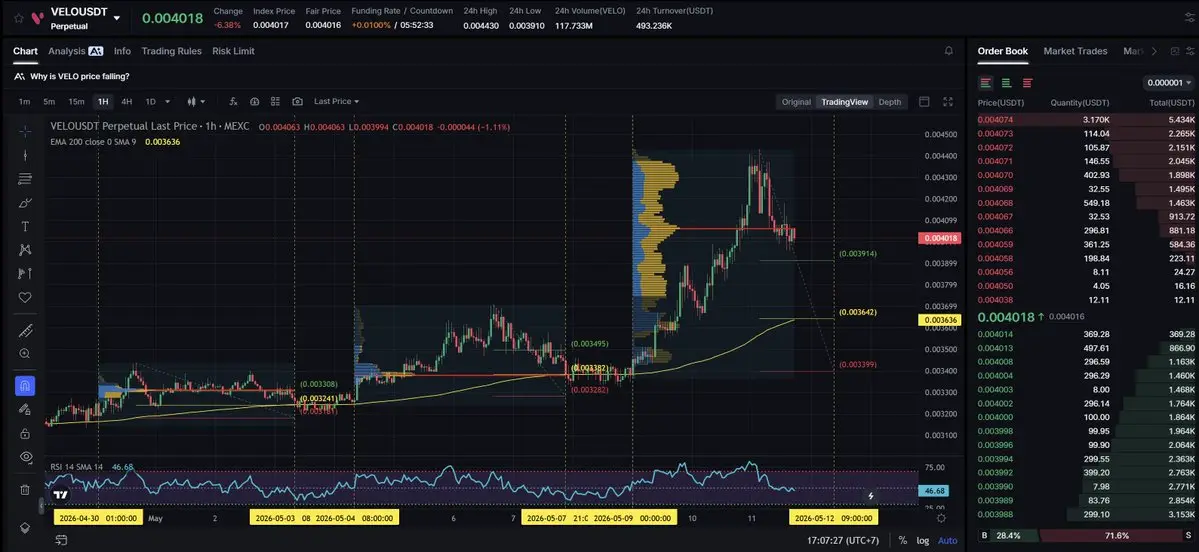This screenshot has height=552, width=1199.
Task: Select the text annotation tool
Action: 25,226
